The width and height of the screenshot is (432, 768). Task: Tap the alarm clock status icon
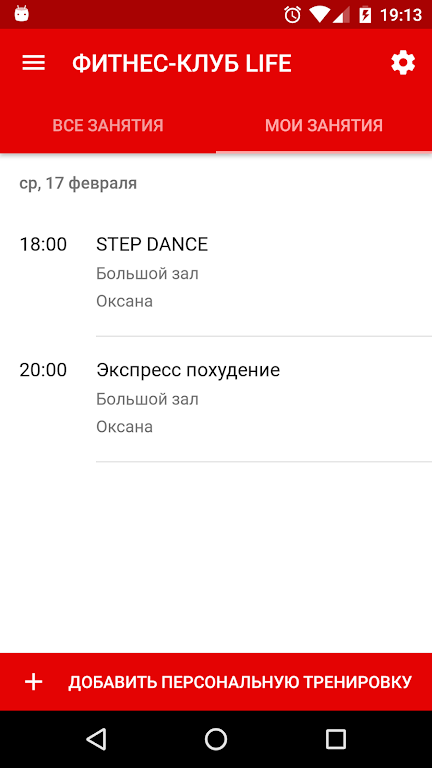point(292,15)
